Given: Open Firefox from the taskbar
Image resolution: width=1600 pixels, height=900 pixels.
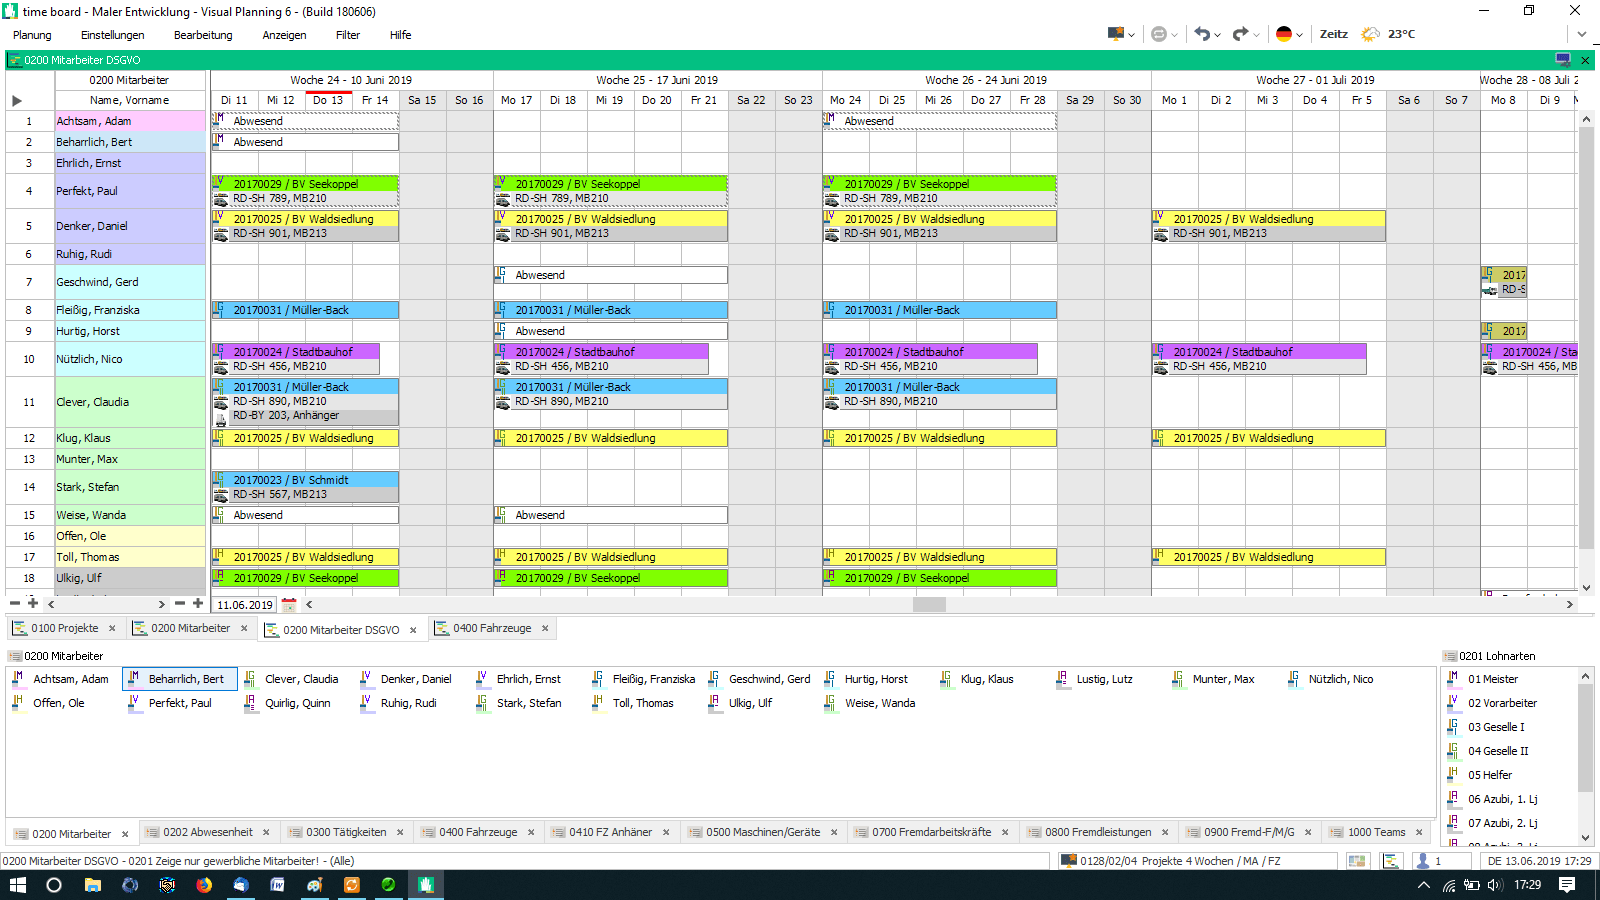Looking at the screenshot, I should tap(204, 885).
